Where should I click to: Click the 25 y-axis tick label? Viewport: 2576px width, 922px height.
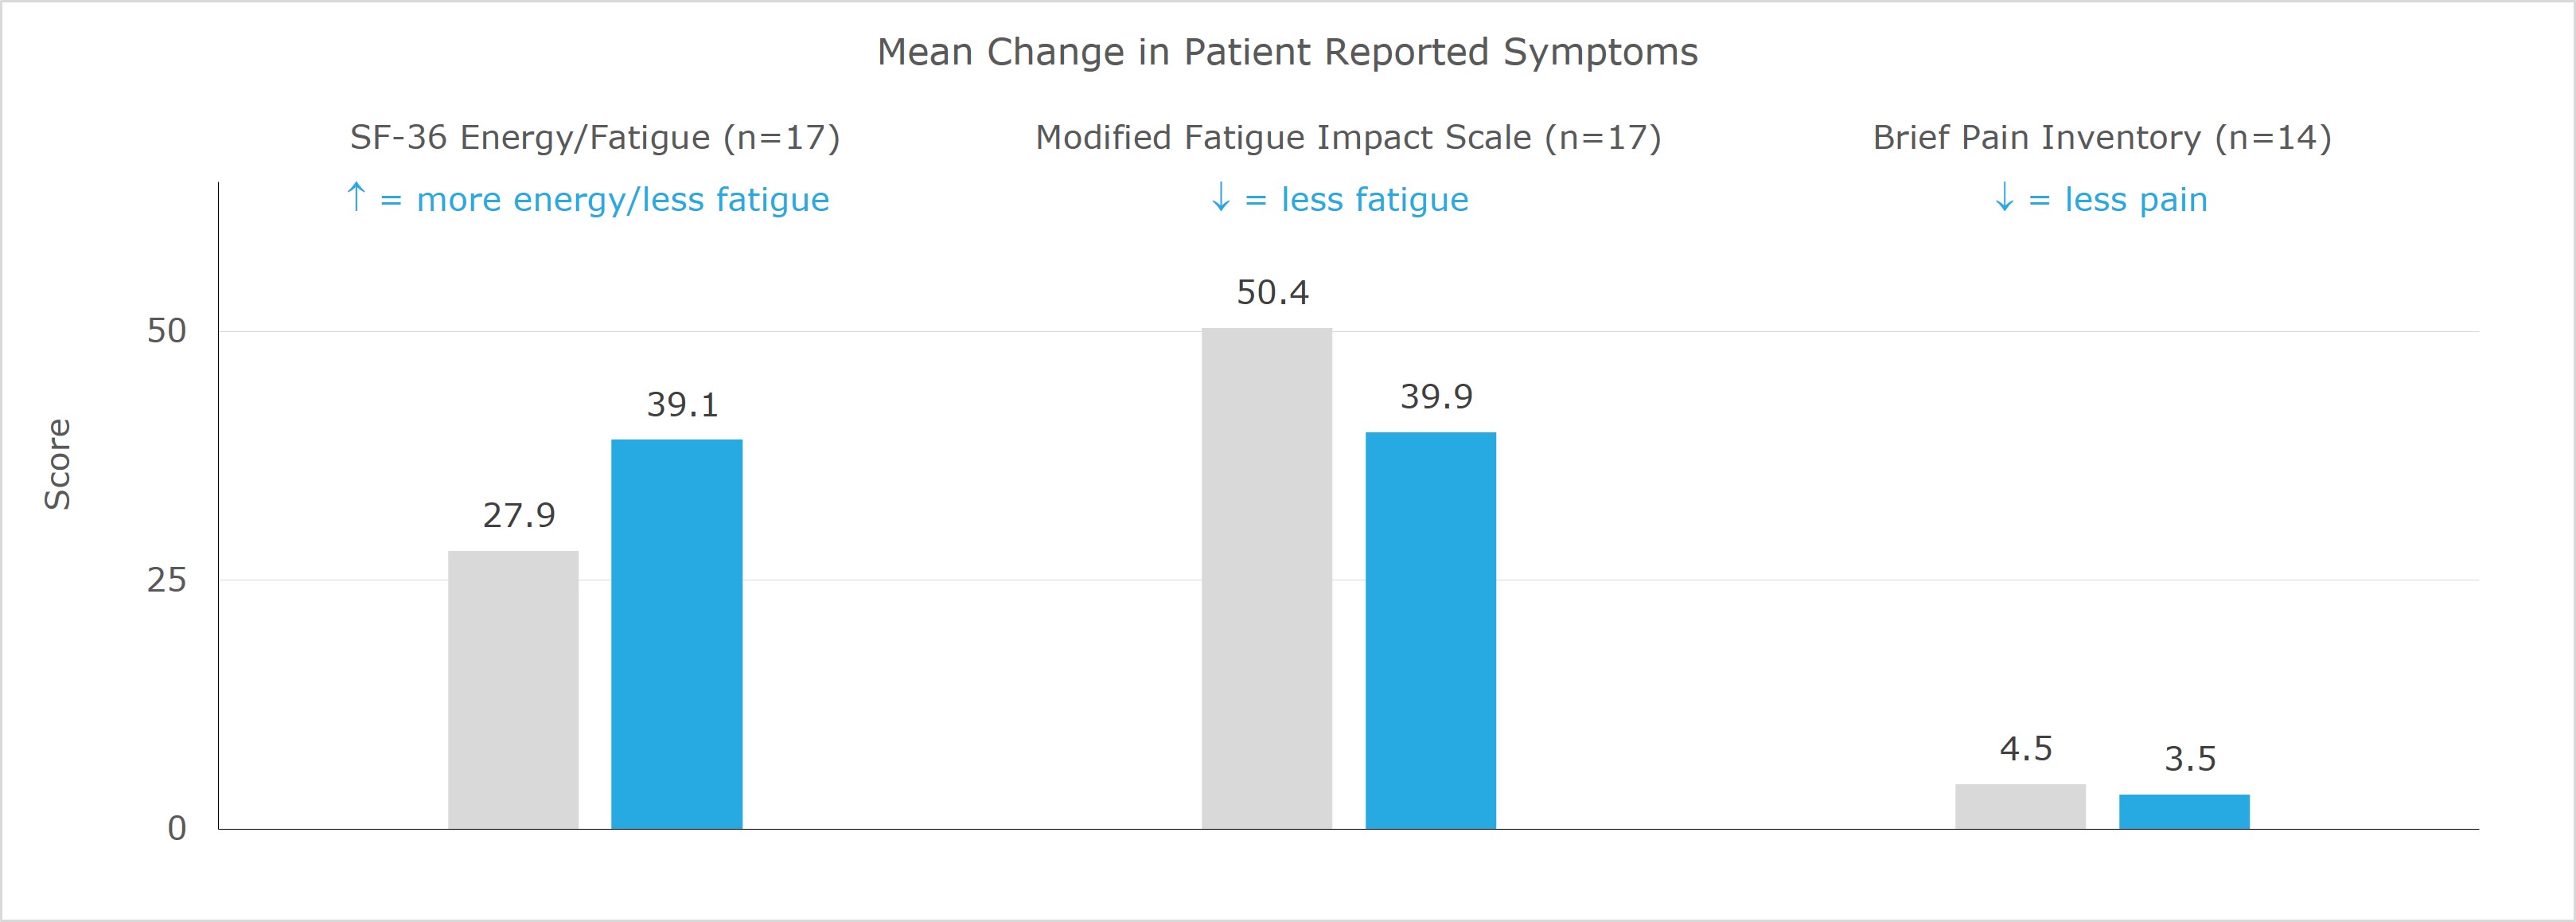(x=167, y=580)
